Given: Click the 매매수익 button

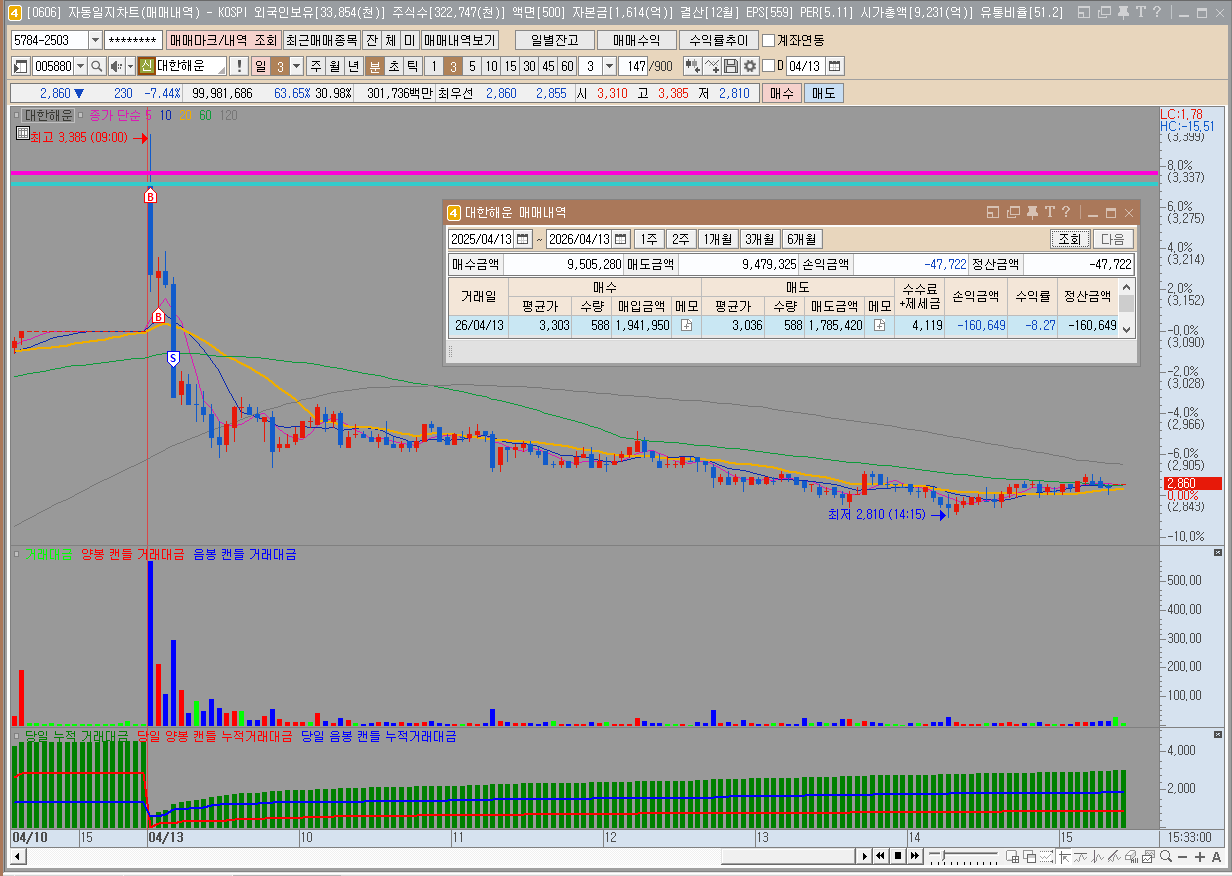Looking at the screenshot, I should click(637, 40).
